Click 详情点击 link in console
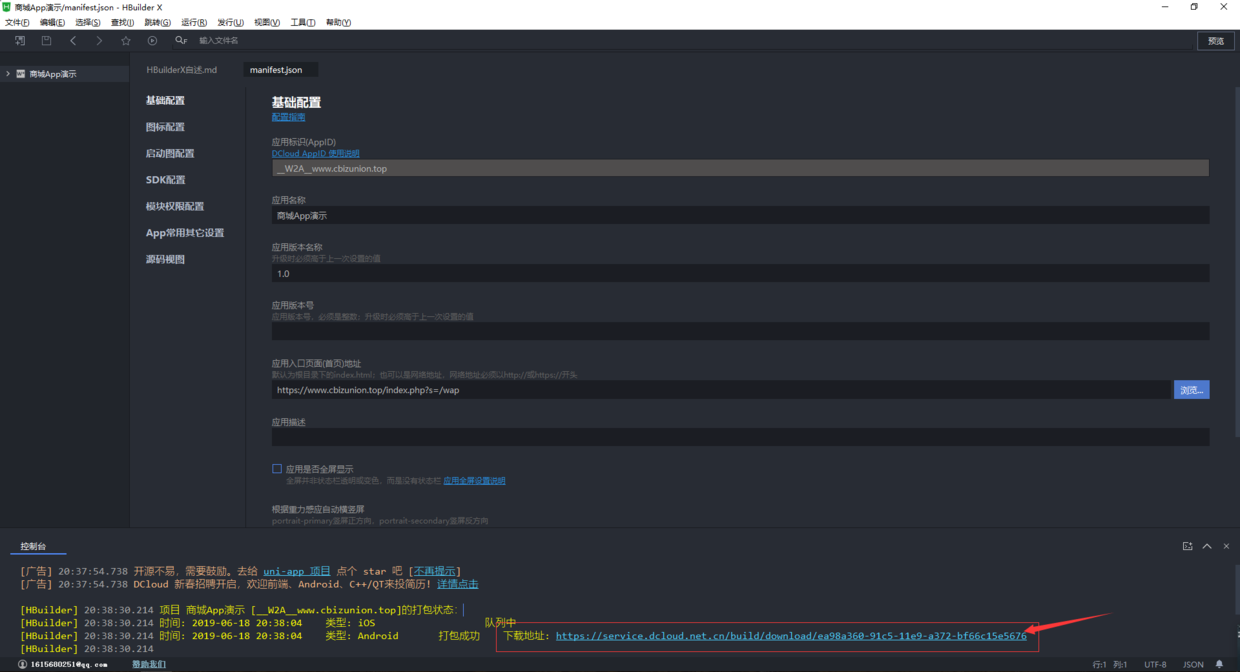Image resolution: width=1240 pixels, height=672 pixels. pos(457,584)
